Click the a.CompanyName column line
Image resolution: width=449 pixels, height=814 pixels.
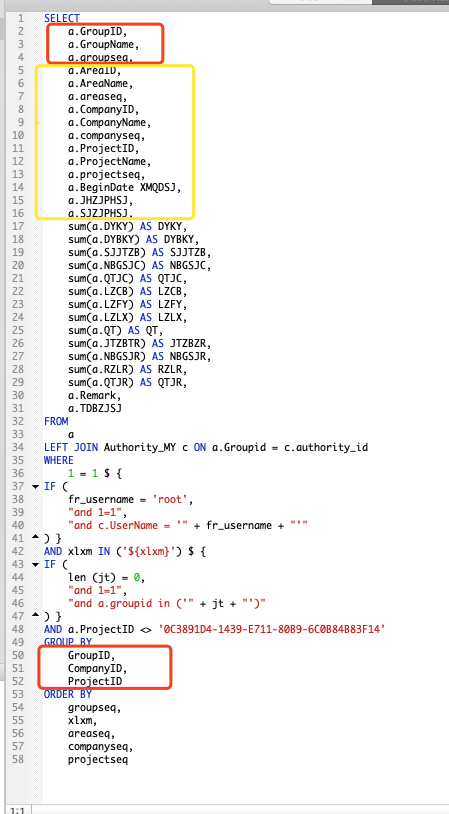click(110, 123)
